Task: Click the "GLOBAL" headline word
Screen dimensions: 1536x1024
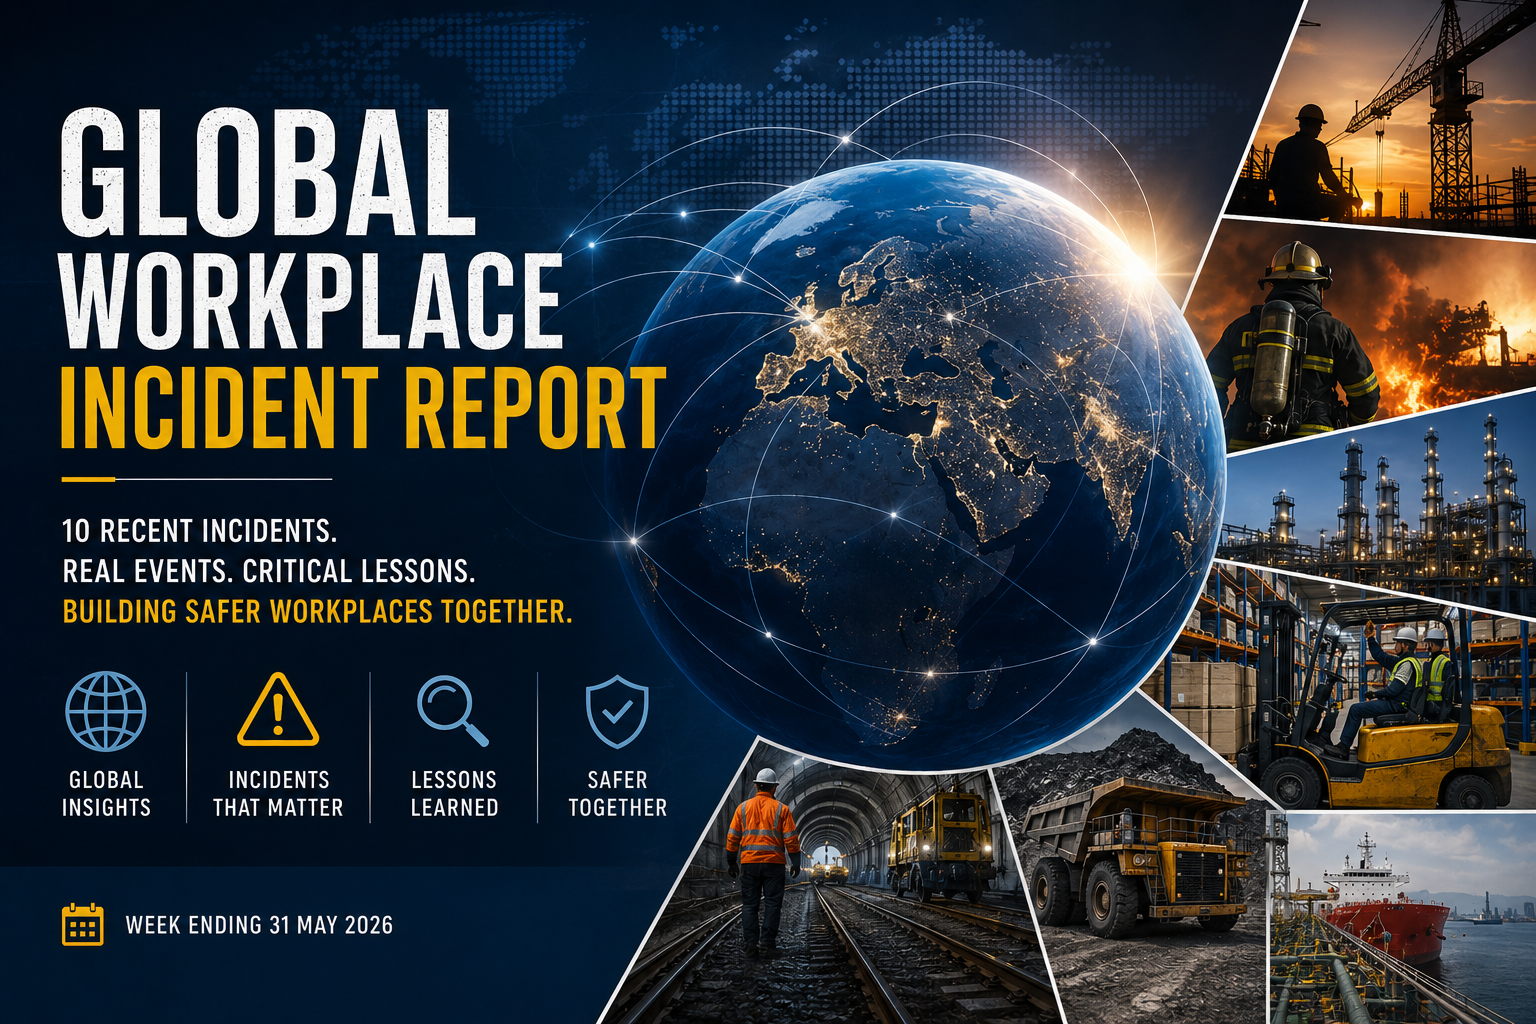Action: coord(266,171)
